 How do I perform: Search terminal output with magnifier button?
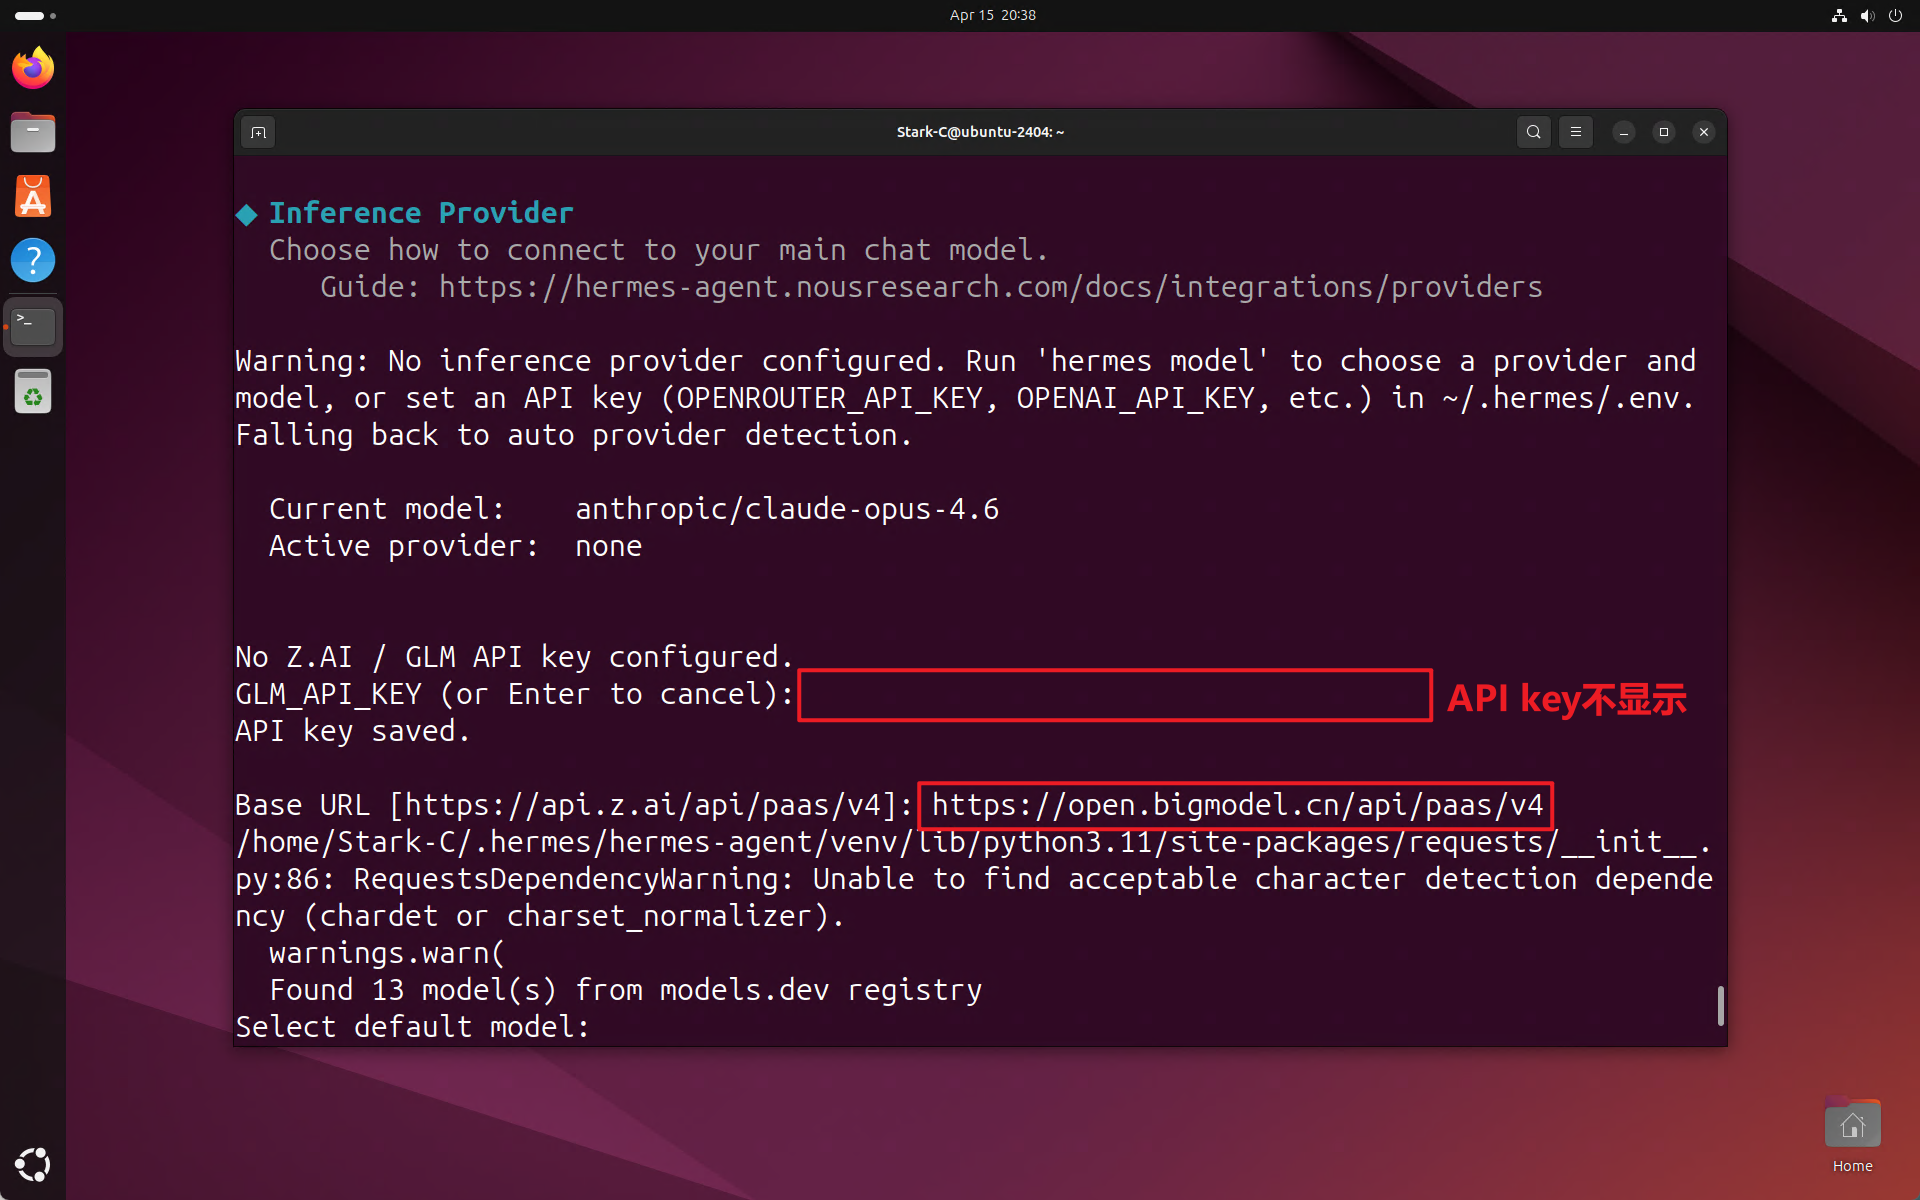click(x=1533, y=132)
